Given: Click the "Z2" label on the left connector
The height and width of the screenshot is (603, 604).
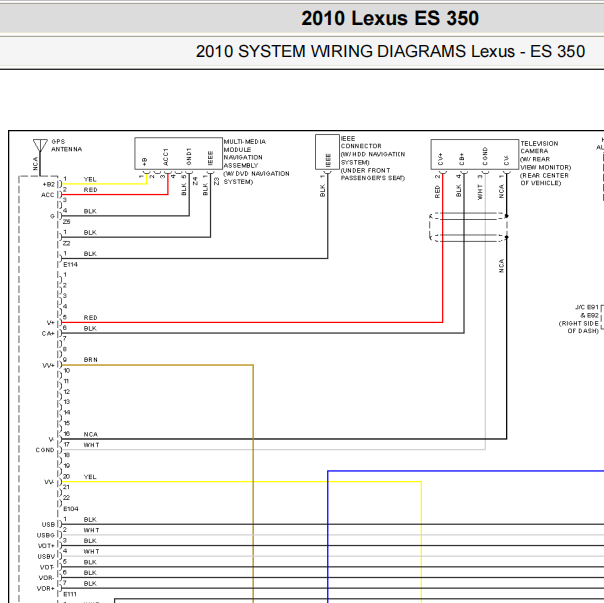Looking at the screenshot, I should pyautogui.click(x=67, y=244).
